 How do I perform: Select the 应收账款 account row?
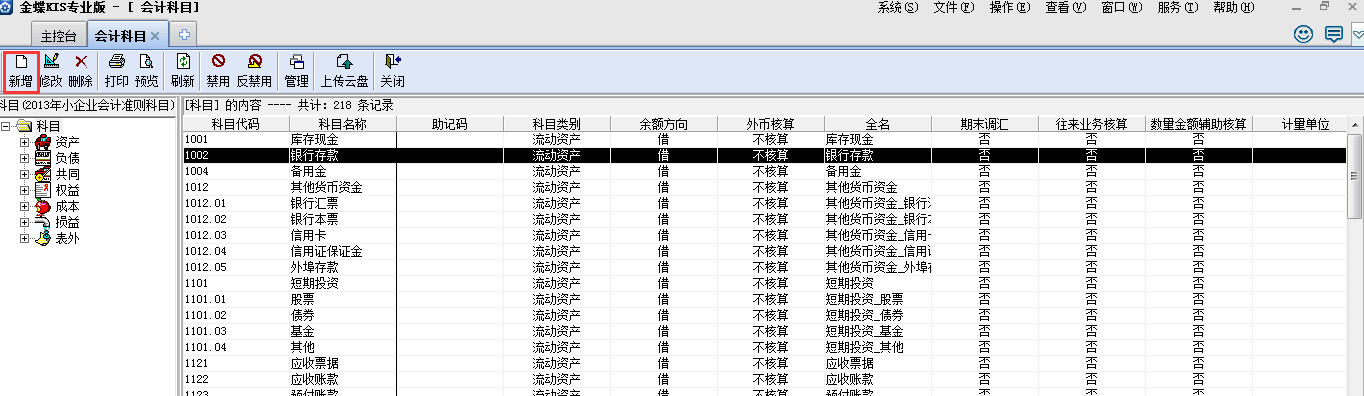pos(765,379)
